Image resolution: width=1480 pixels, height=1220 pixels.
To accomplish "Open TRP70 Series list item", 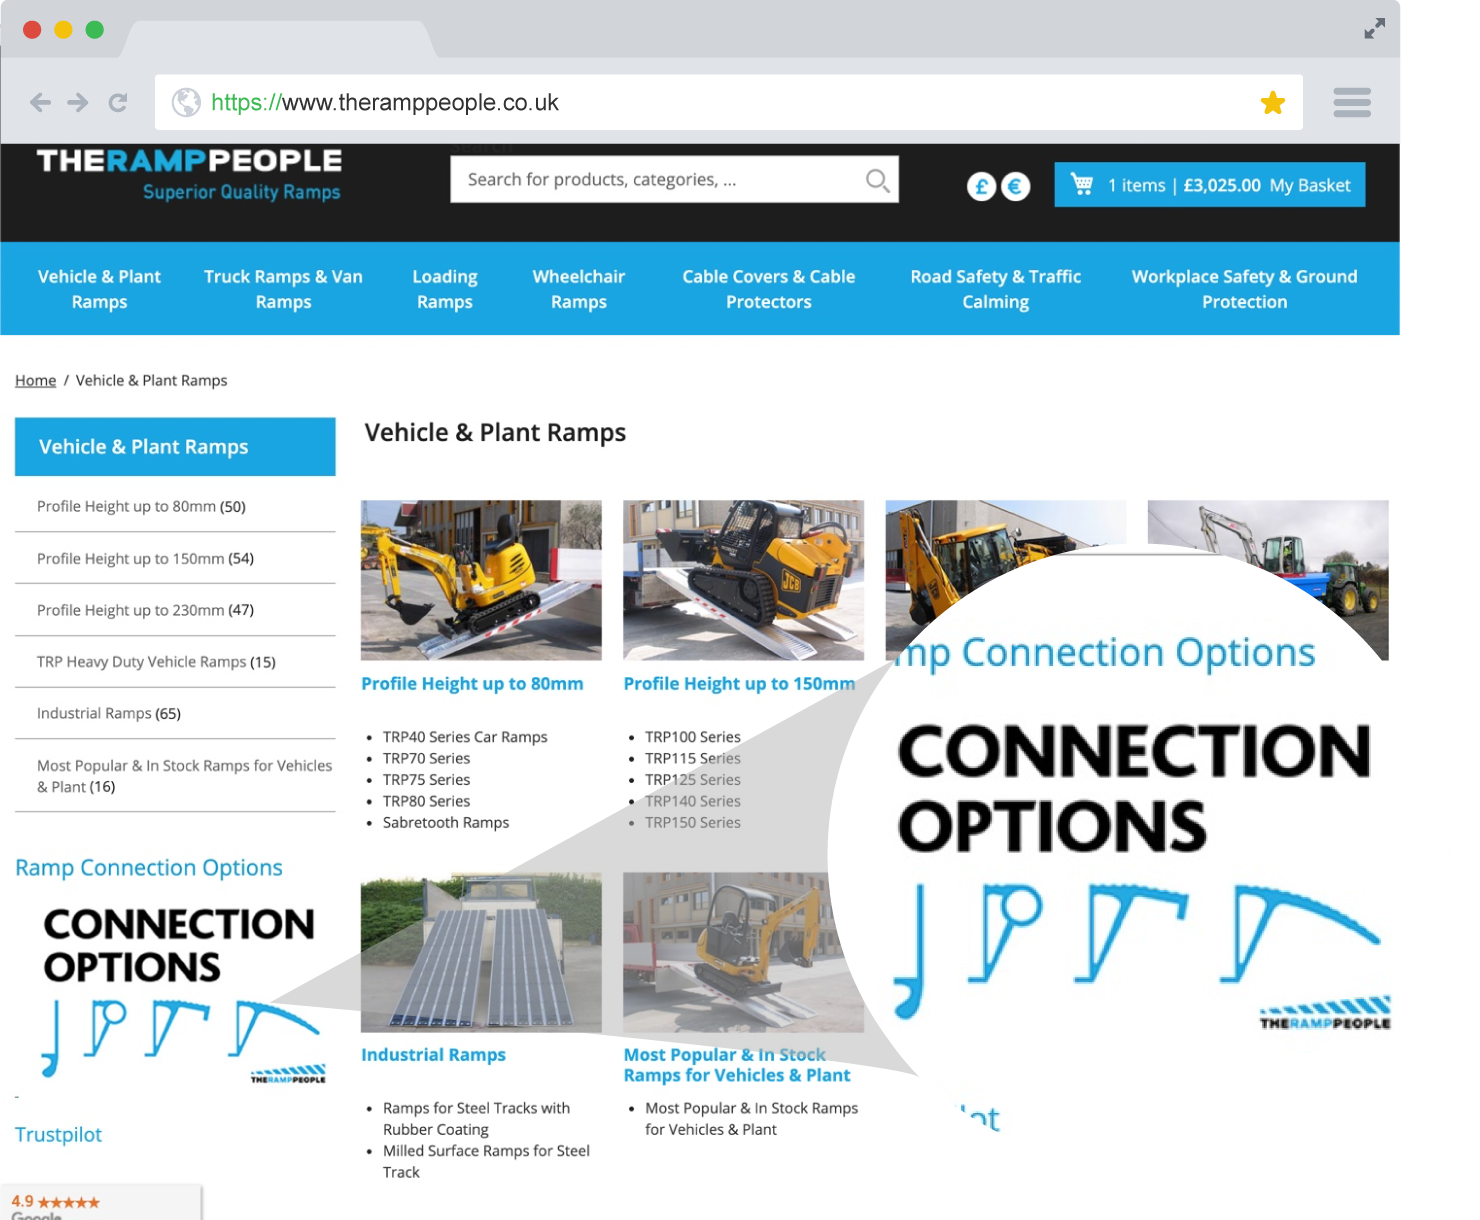I will click(426, 759).
